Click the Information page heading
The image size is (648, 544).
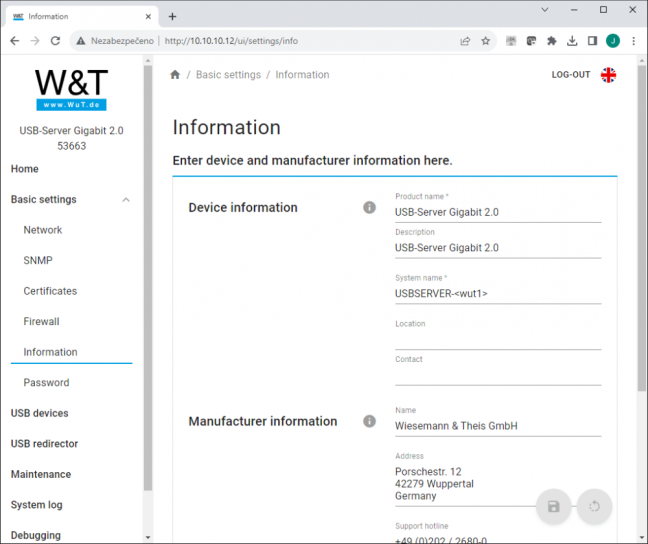[226, 127]
